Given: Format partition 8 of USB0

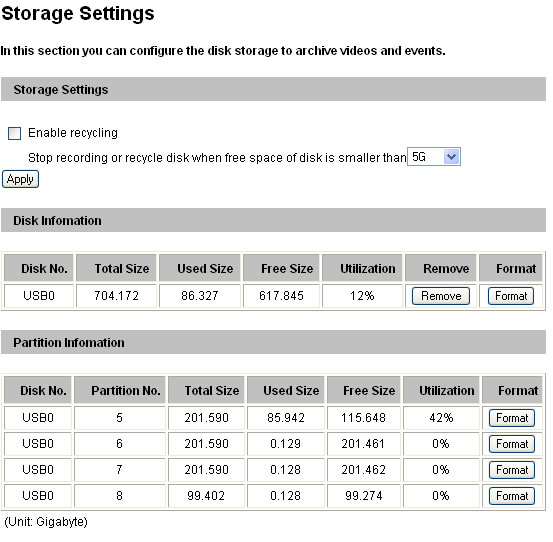Looking at the screenshot, I should [x=512, y=496].
